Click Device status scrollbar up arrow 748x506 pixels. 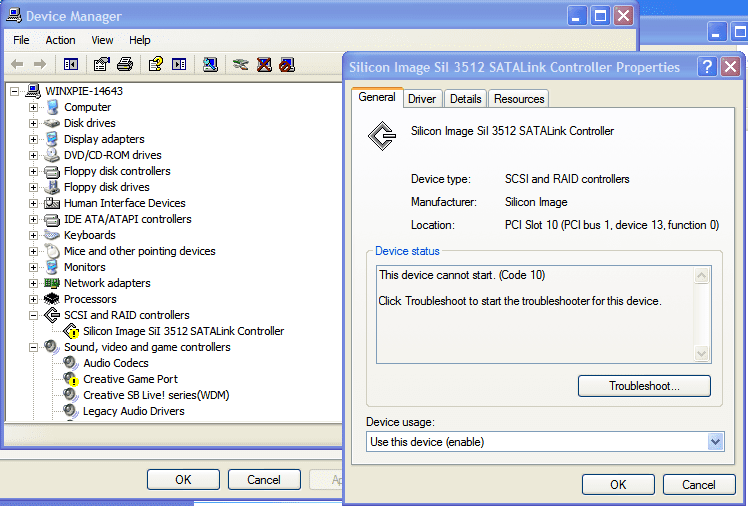pyautogui.click(x=701, y=276)
